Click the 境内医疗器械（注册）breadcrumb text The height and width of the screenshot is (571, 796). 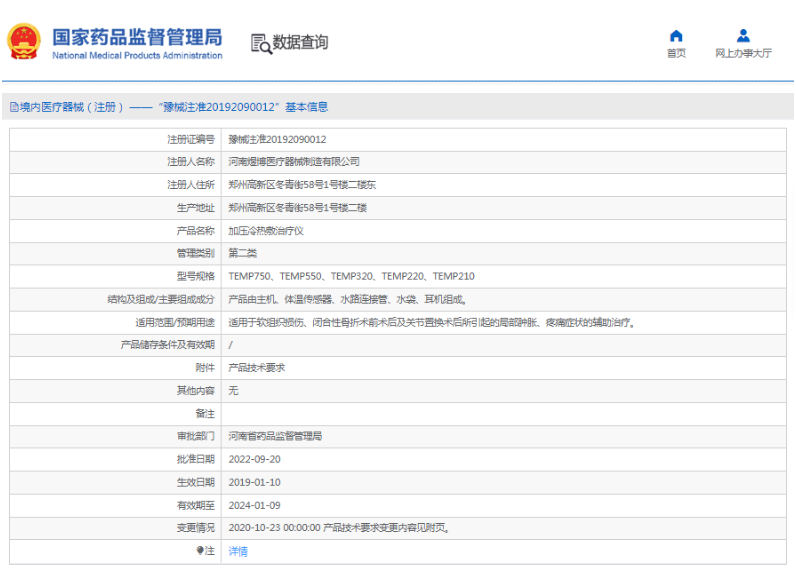coord(72,107)
